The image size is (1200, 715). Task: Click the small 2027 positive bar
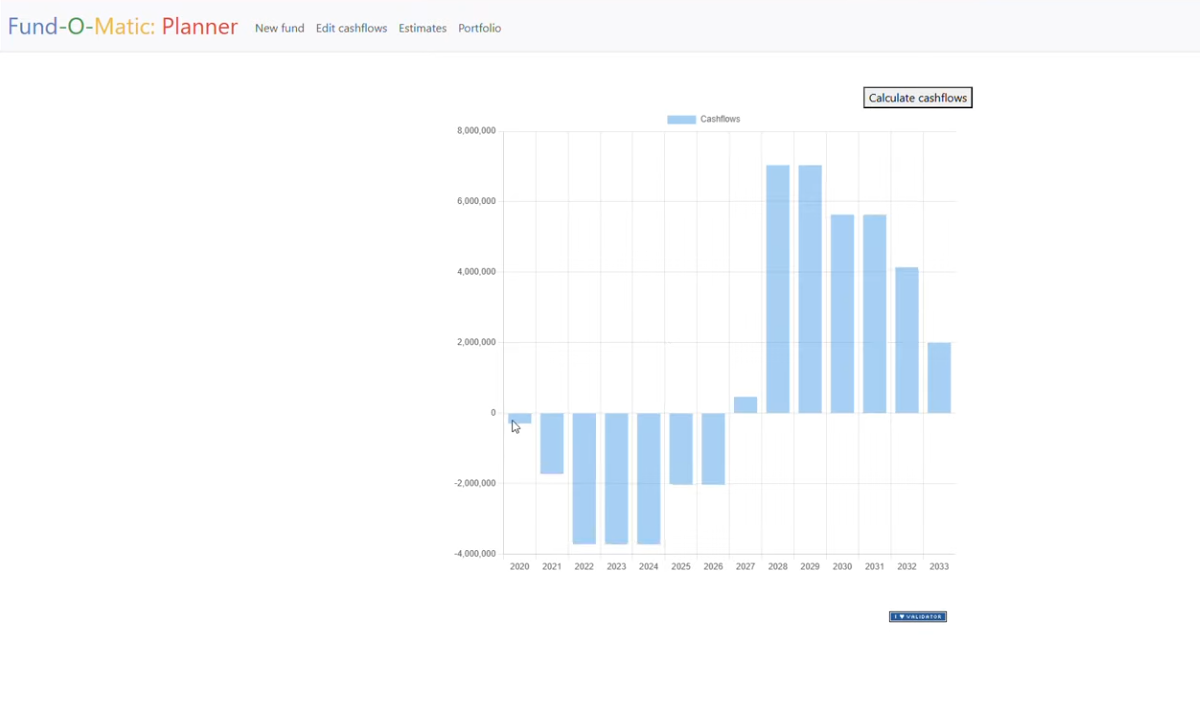tap(745, 405)
